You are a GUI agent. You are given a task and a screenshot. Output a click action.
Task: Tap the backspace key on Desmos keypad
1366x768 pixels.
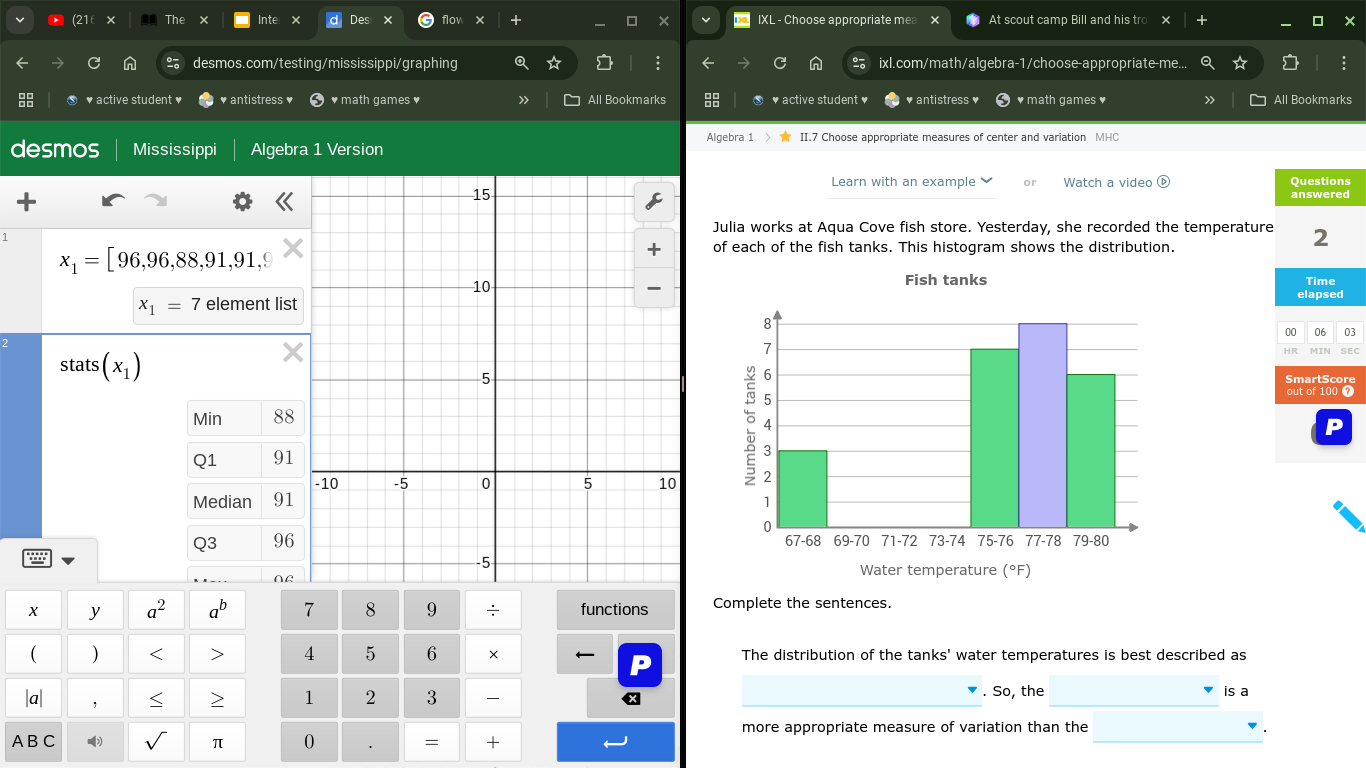tap(631, 698)
